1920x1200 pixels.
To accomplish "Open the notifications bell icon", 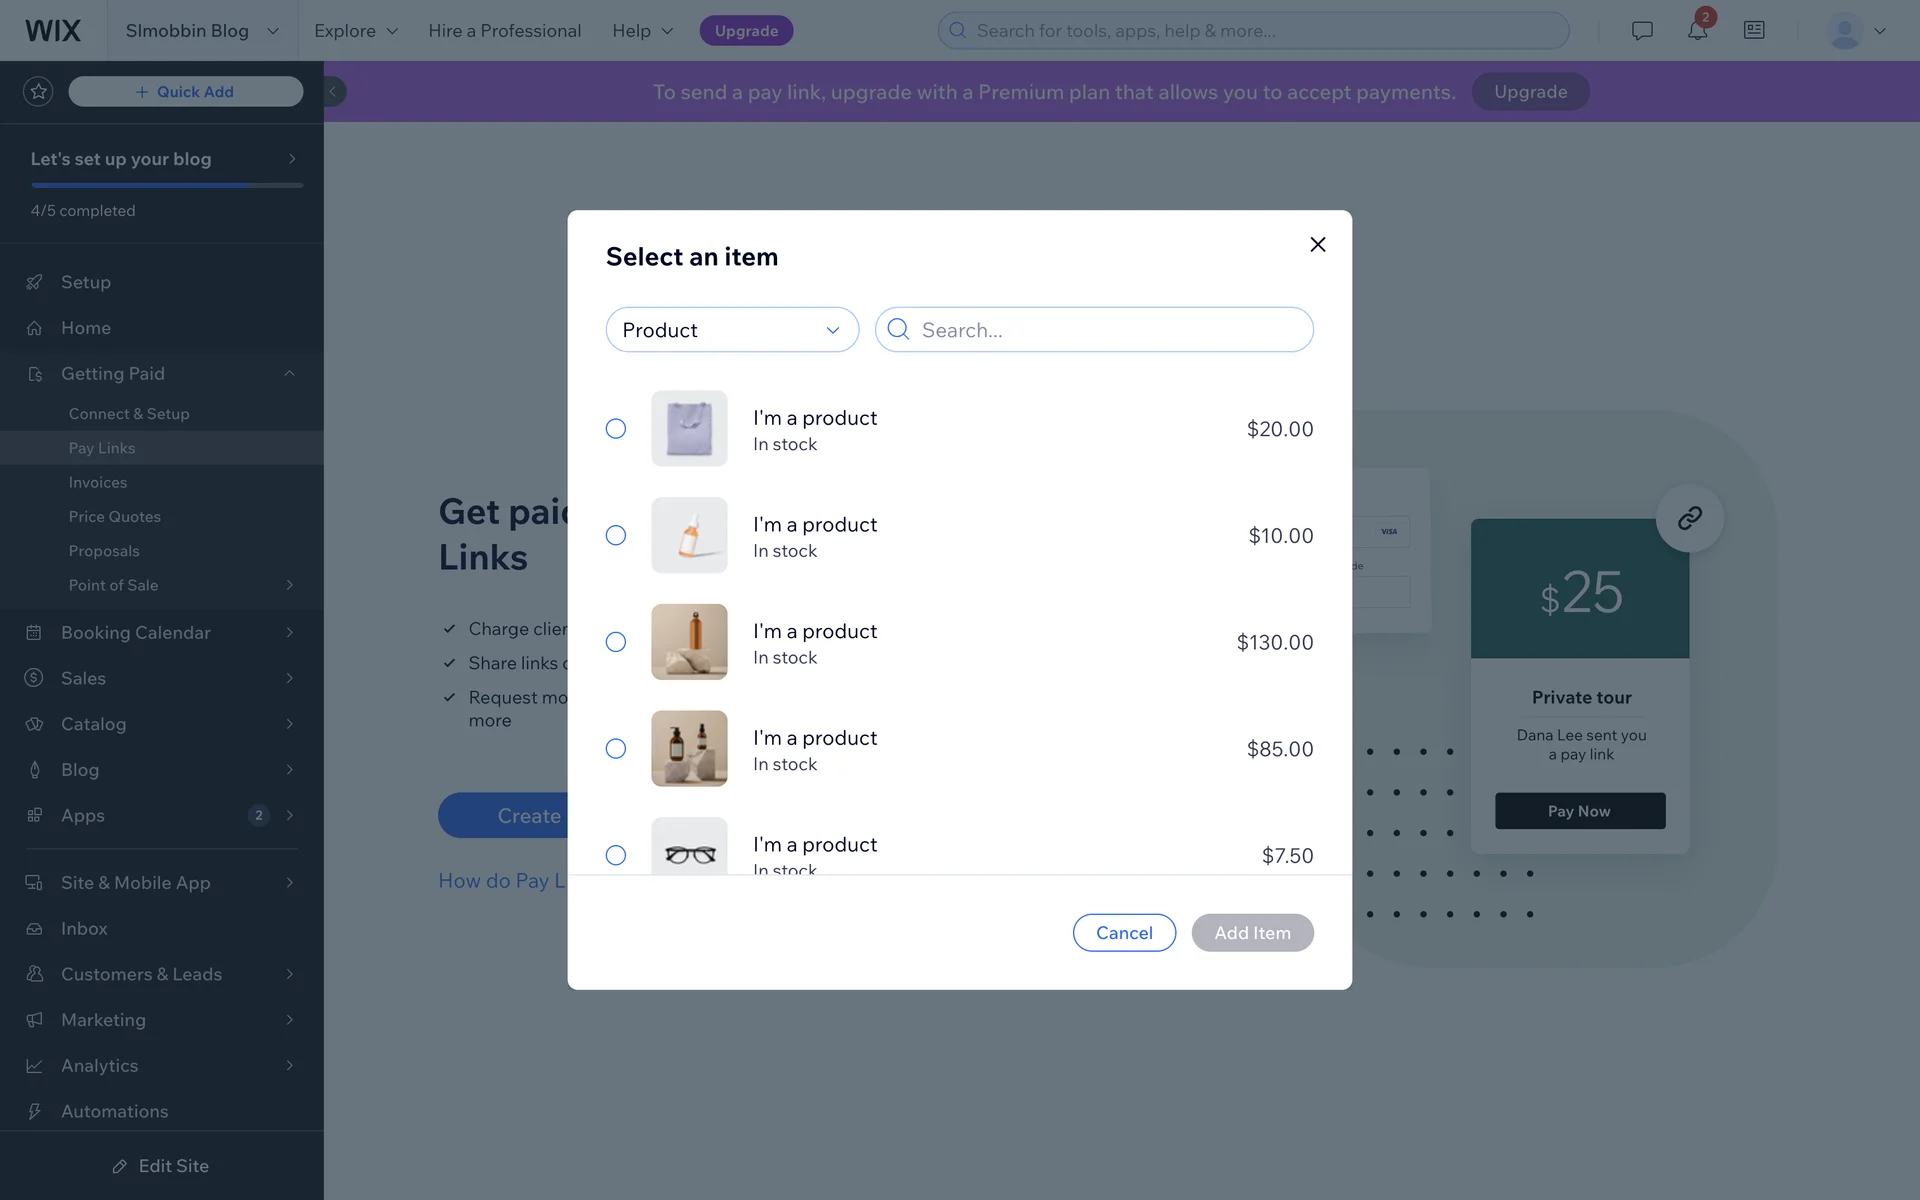I will (x=1697, y=31).
